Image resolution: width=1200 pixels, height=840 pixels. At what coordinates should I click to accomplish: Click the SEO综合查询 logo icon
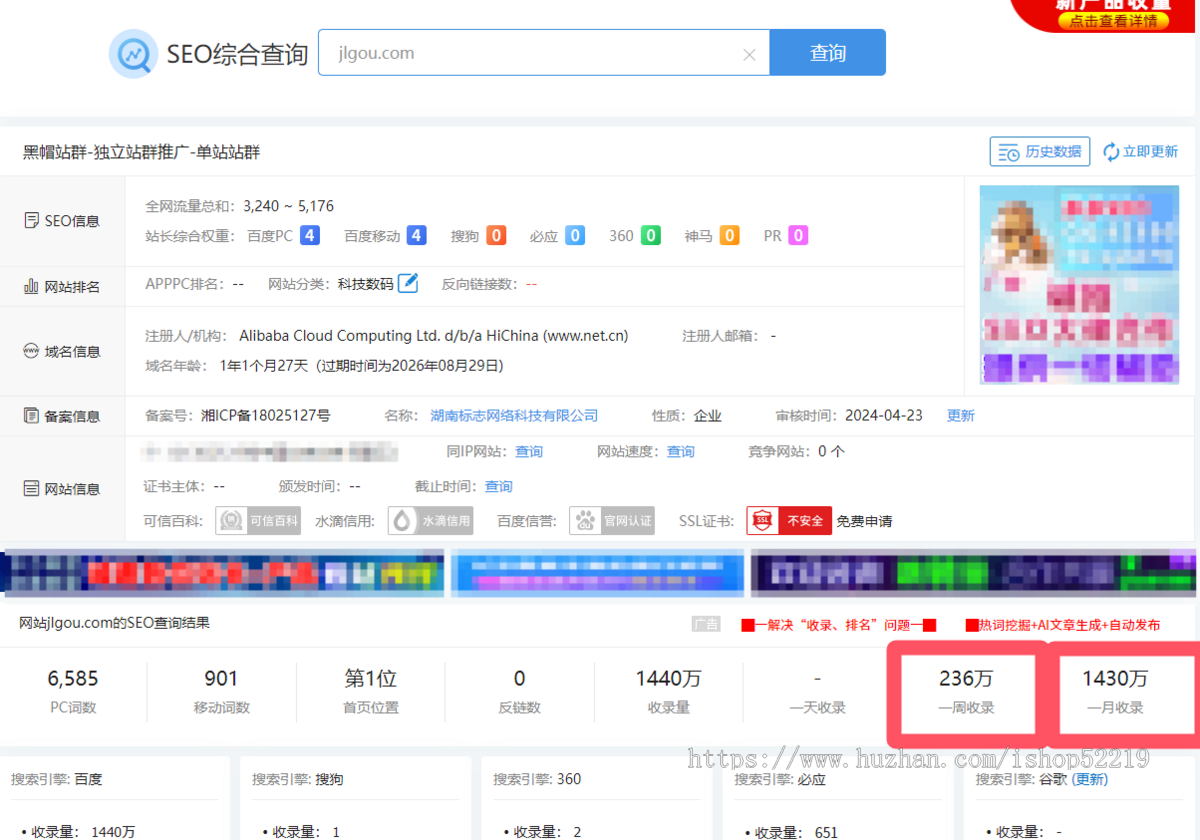(x=133, y=53)
